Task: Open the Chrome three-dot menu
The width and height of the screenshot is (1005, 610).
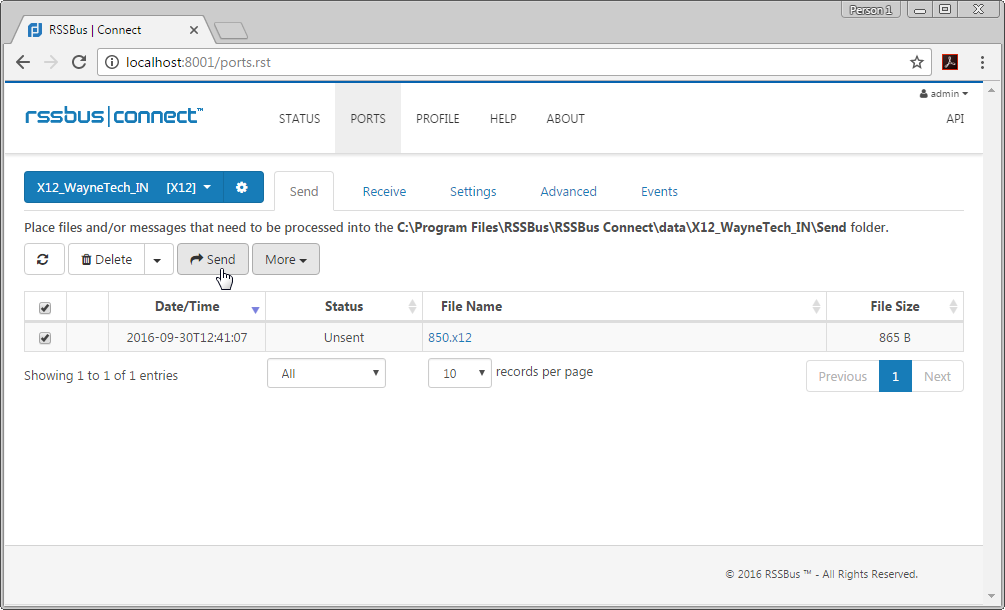Action: tap(982, 62)
